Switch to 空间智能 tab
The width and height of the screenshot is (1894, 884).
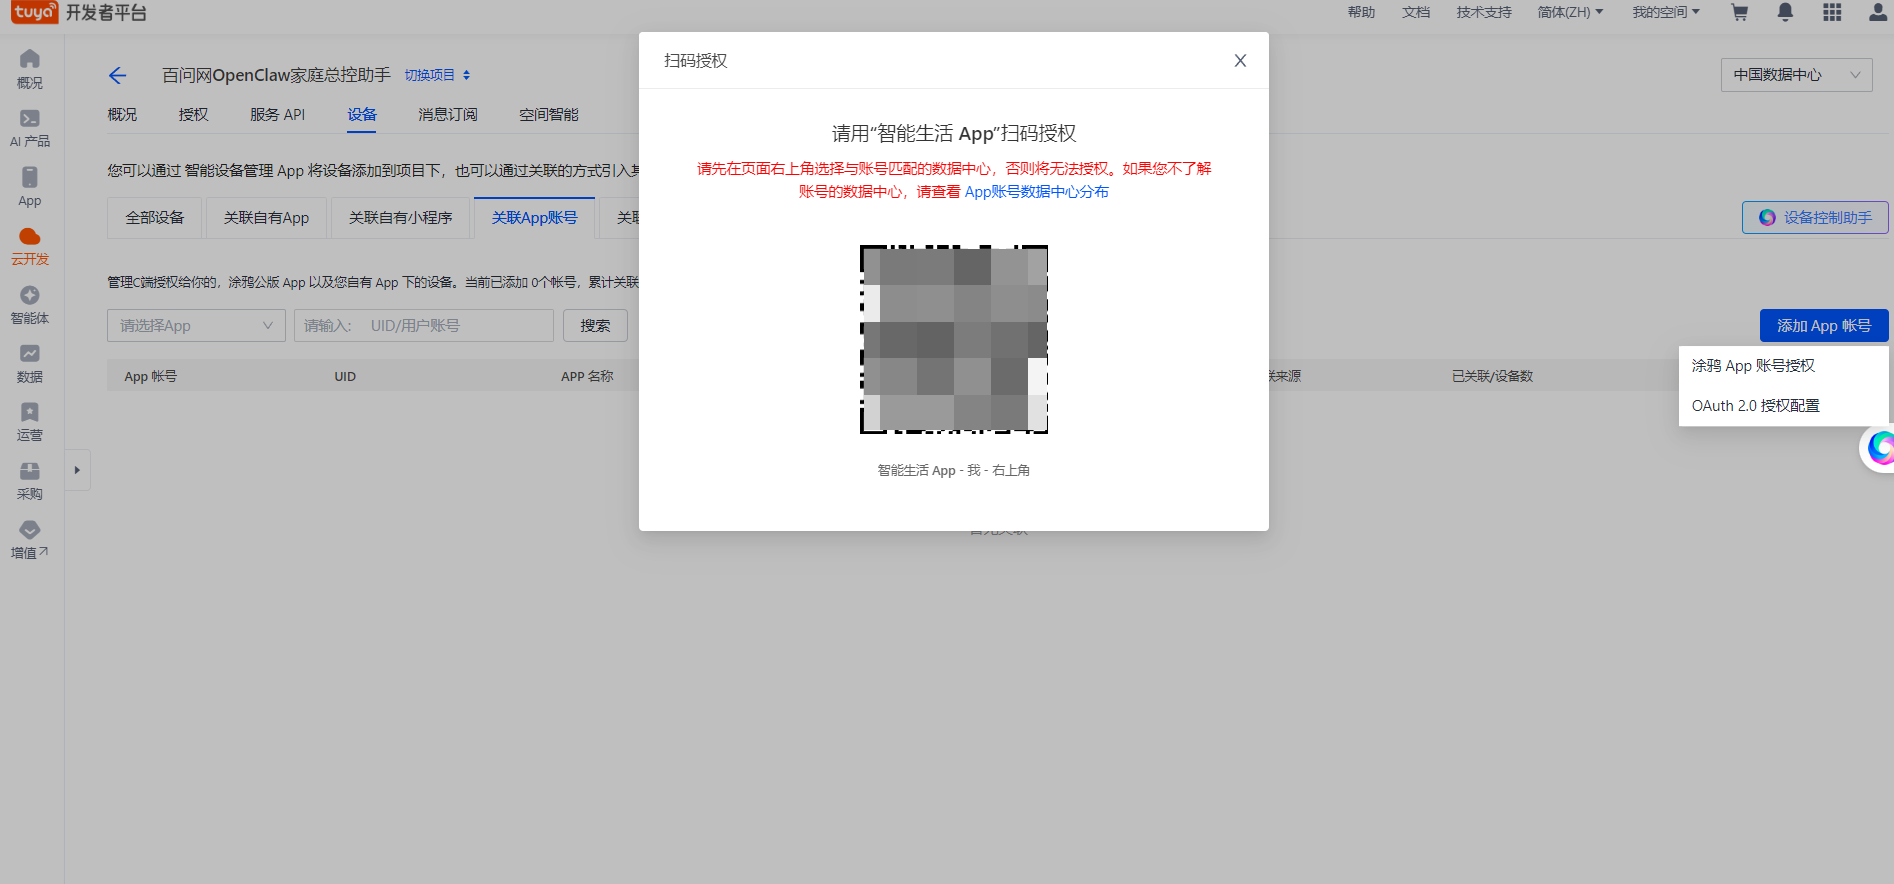(x=548, y=115)
